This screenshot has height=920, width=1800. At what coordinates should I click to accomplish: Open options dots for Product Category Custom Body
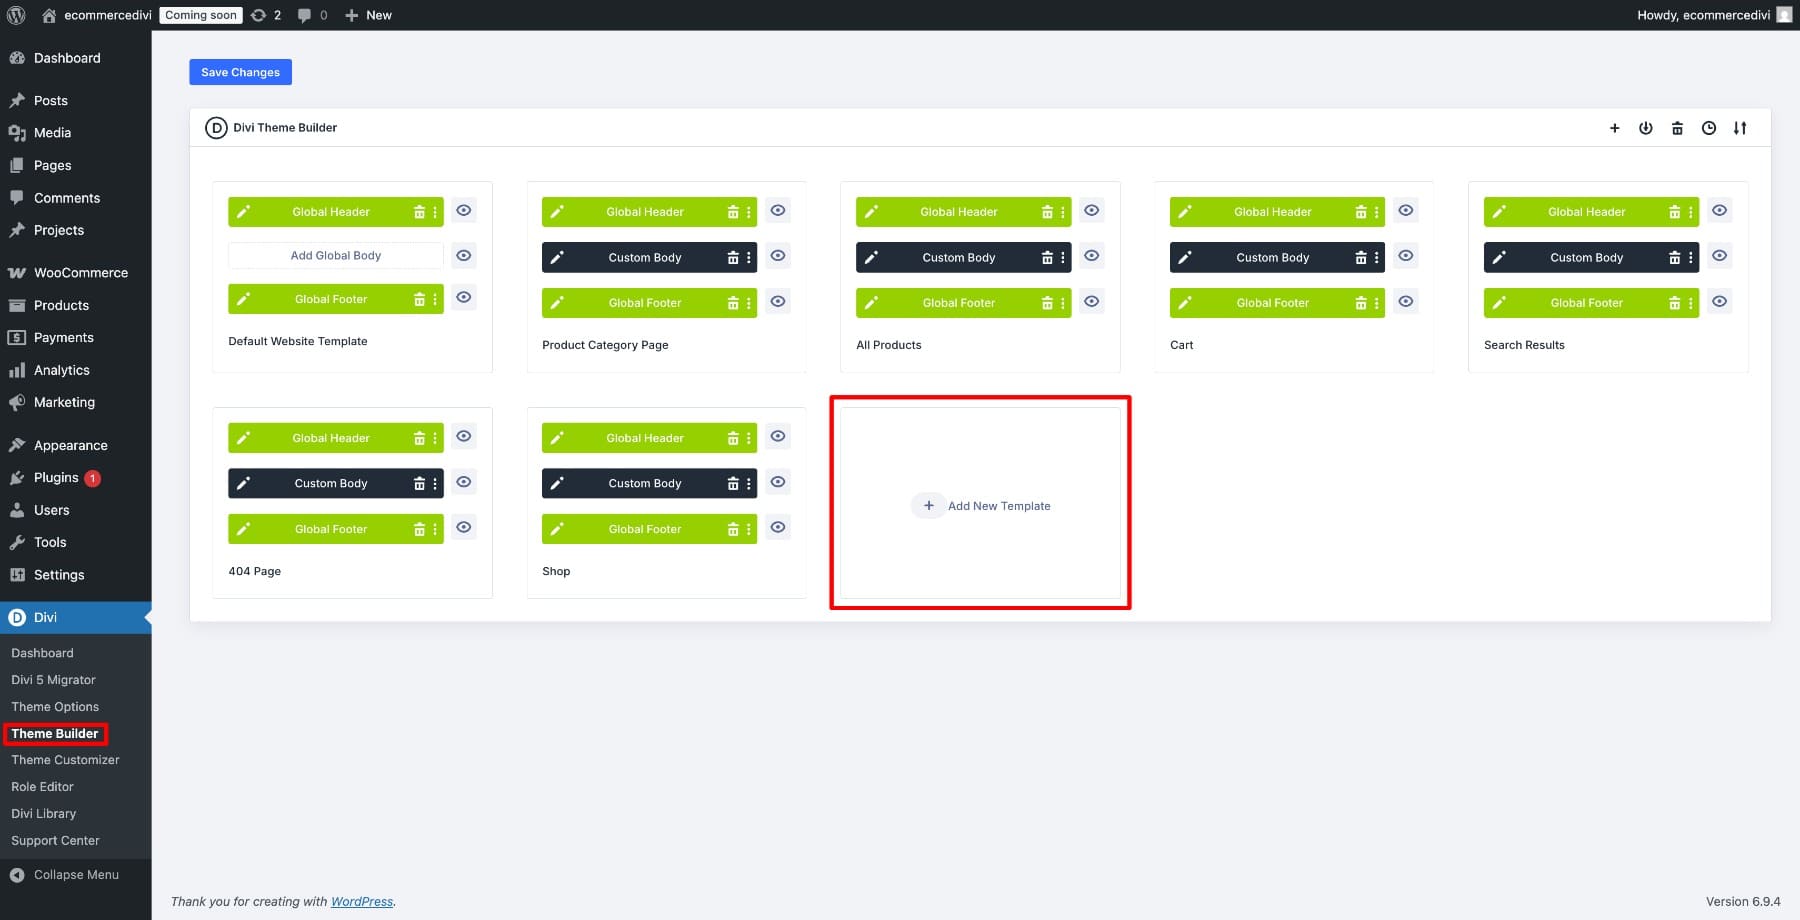pyautogui.click(x=749, y=257)
